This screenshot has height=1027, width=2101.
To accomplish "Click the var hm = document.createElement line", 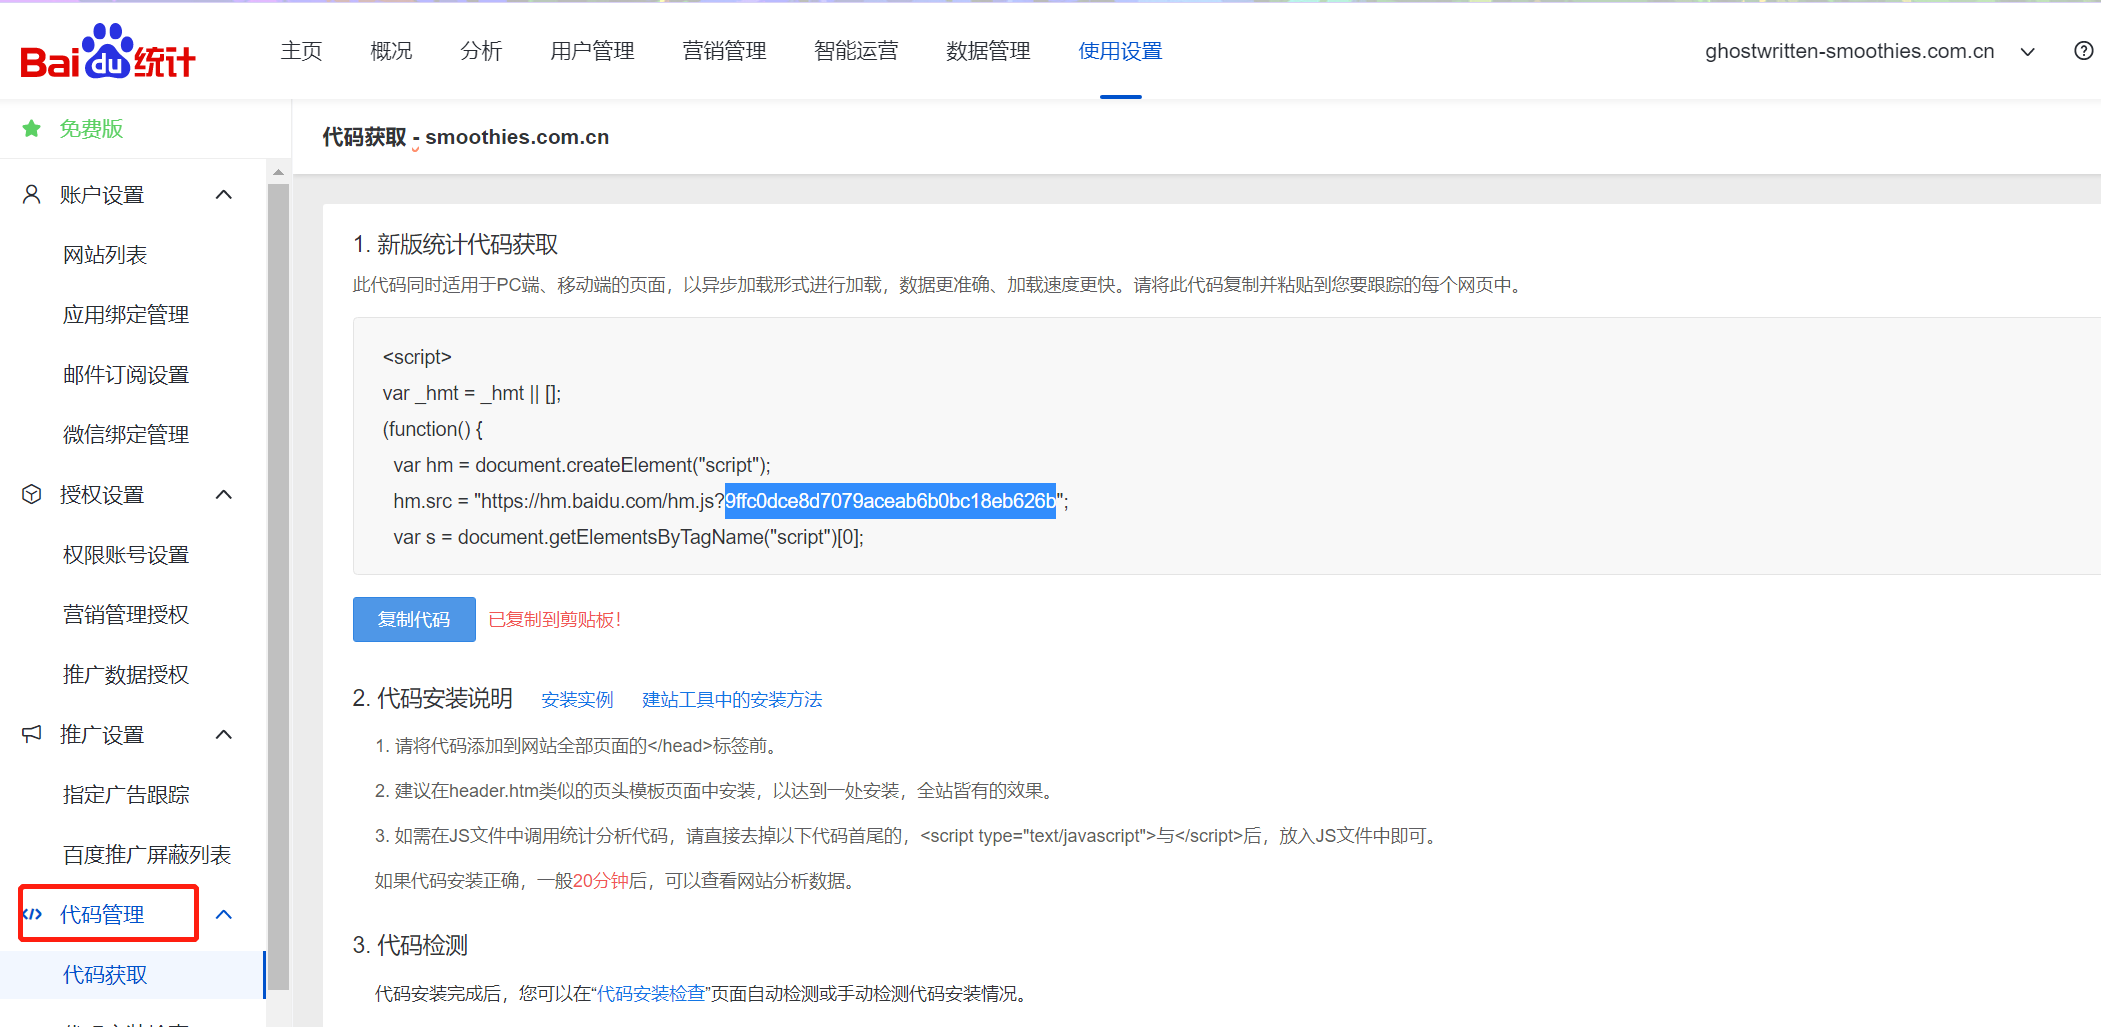I will tap(582, 465).
